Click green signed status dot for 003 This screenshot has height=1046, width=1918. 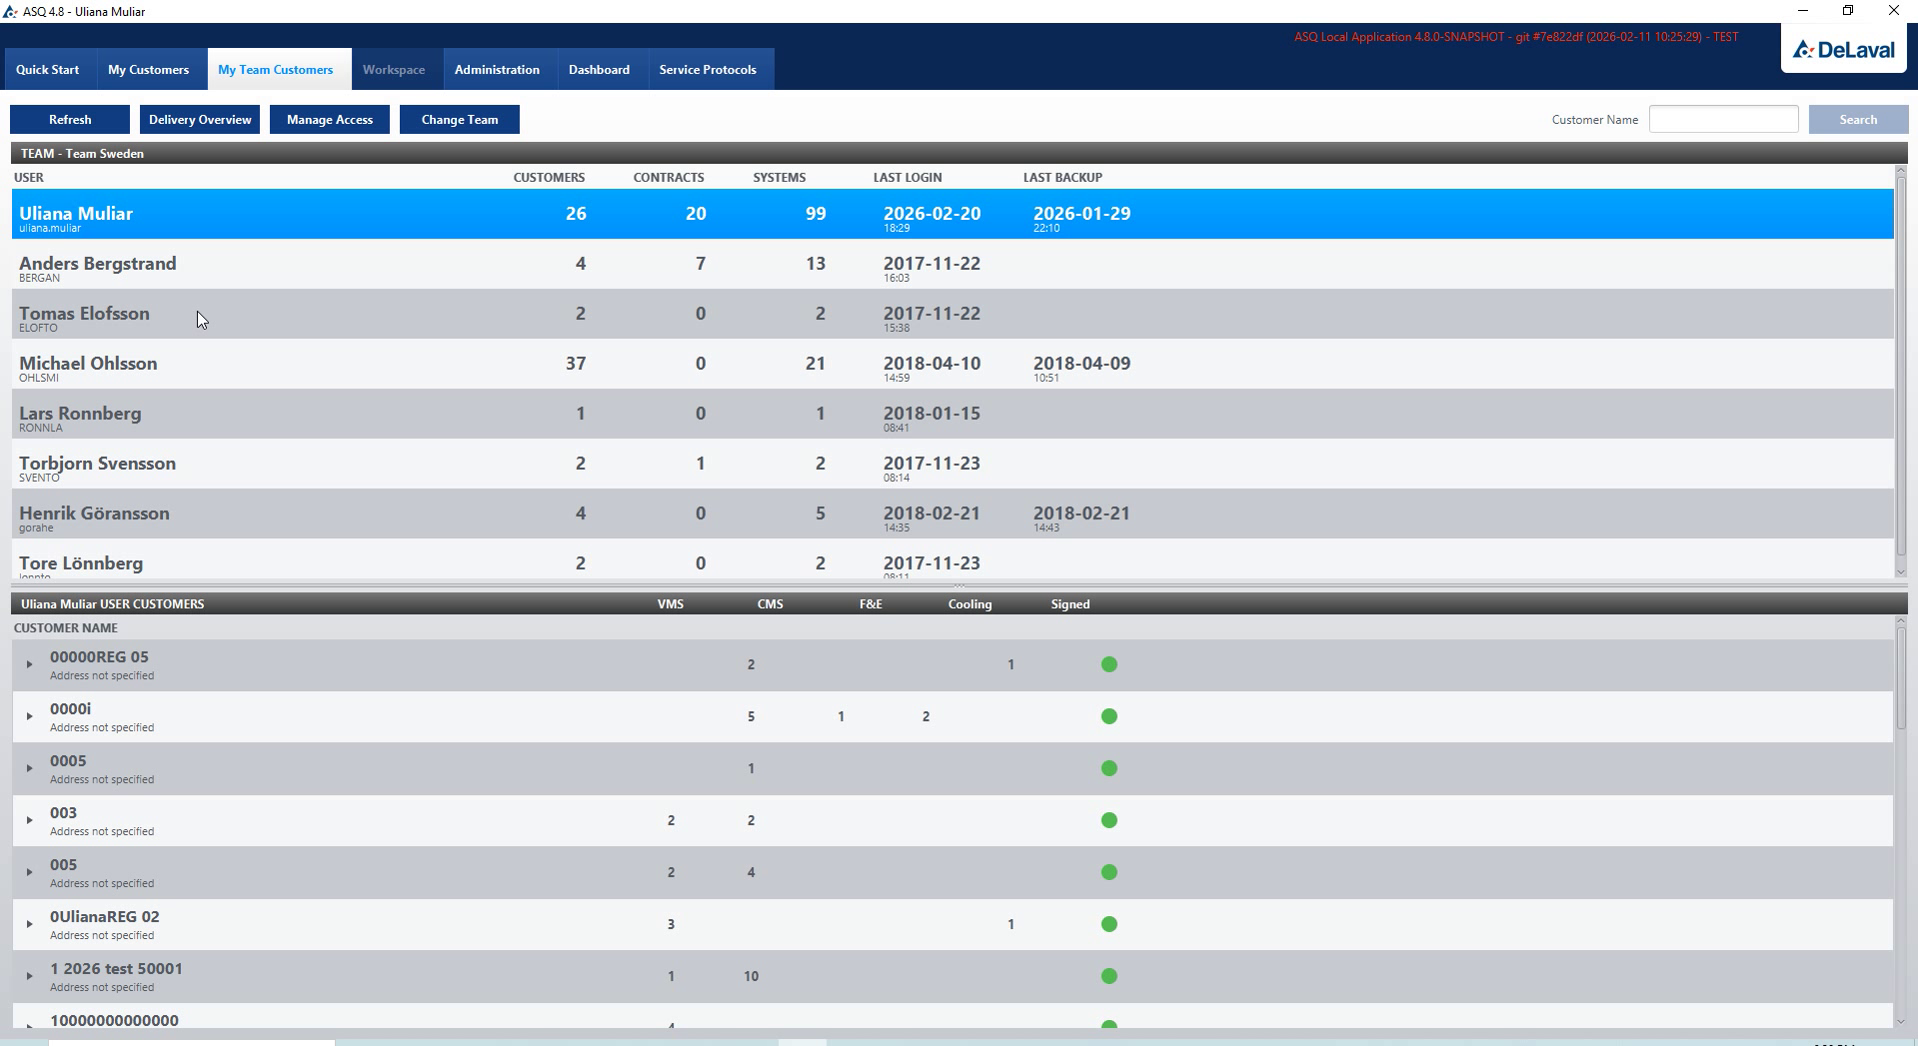(x=1109, y=821)
